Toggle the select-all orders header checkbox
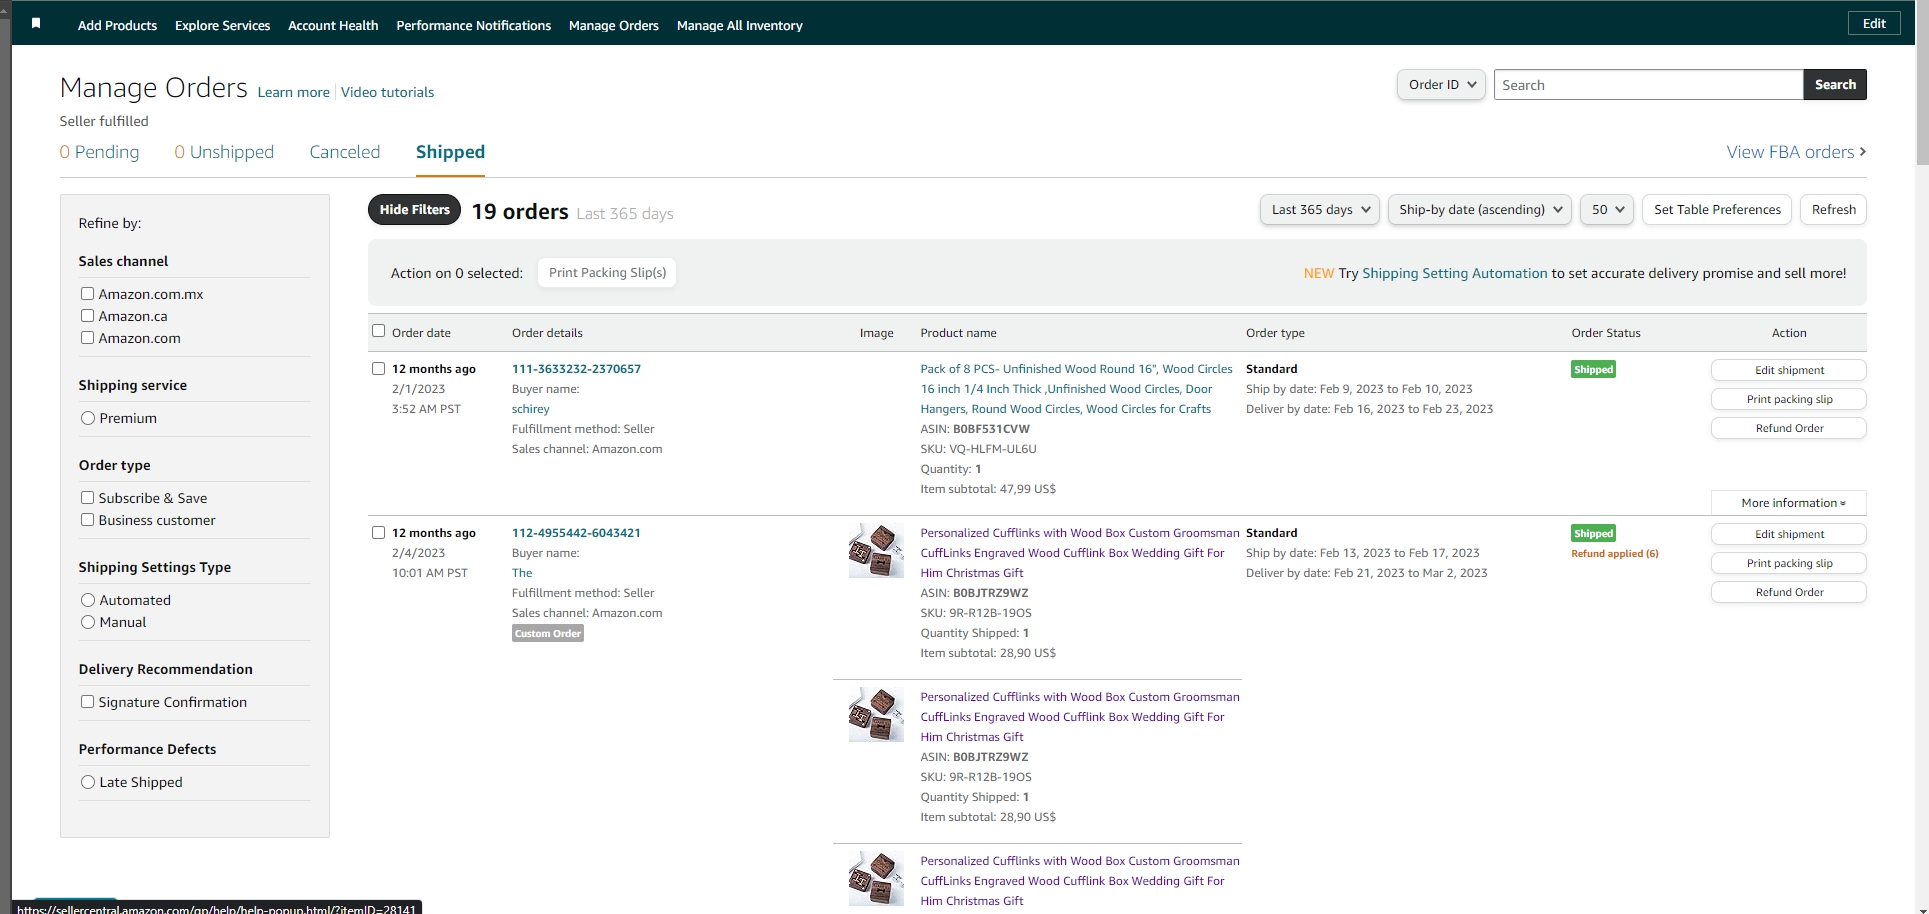Image resolution: width=1929 pixels, height=914 pixels. [x=378, y=331]
